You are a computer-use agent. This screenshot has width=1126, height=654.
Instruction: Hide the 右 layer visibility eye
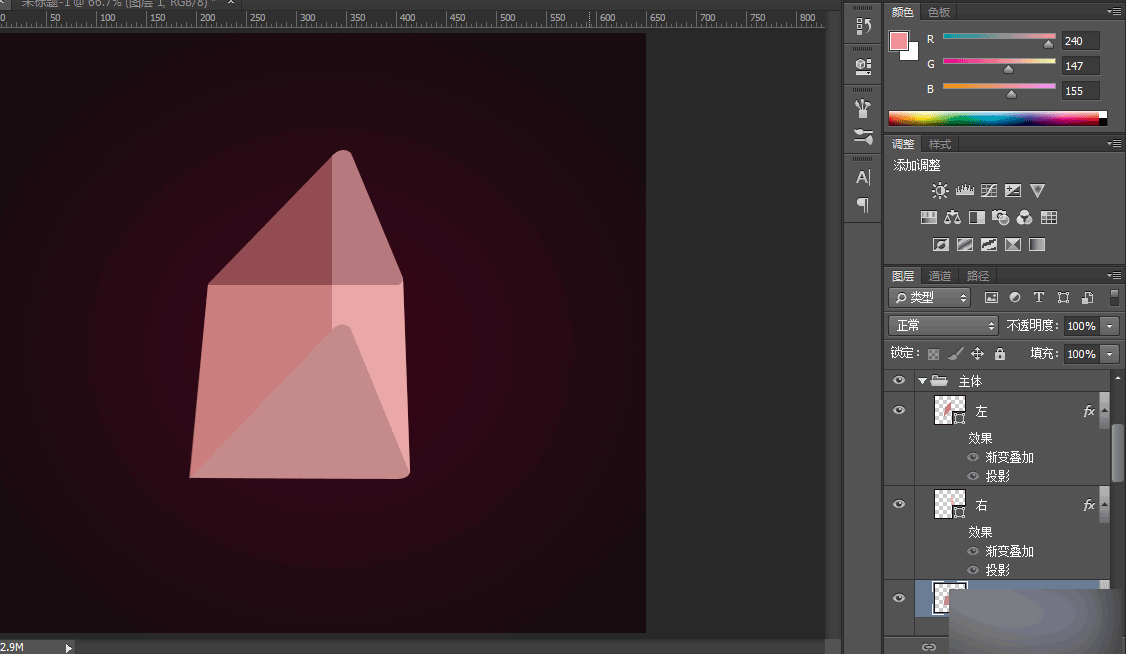click(898, 504)
